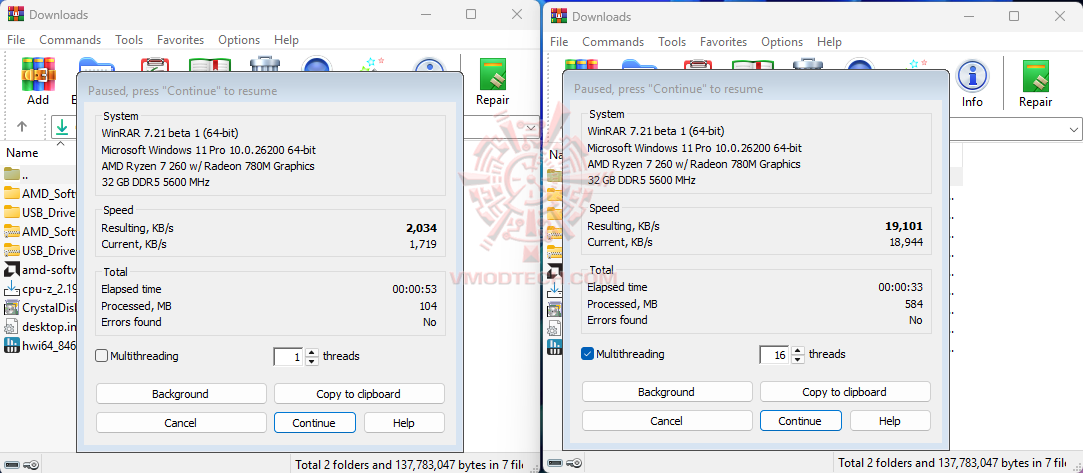The height and width of the screenshot is (473, 1083).
Task: Select the CrystalDisk file in left list
Action: 39,308
